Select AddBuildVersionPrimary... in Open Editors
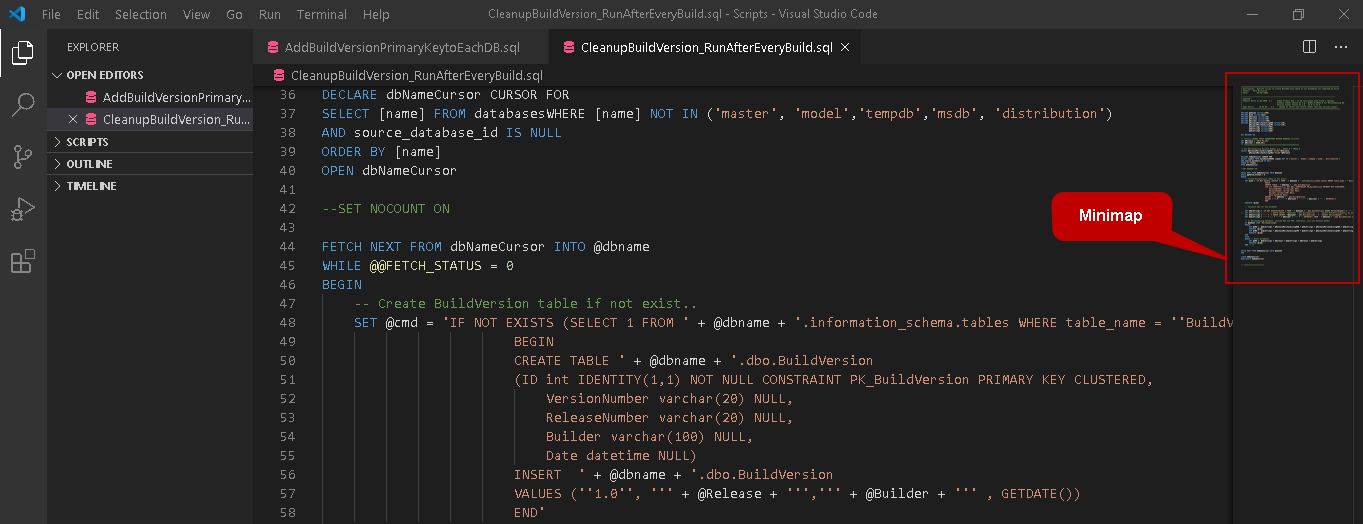Image resolution: width=1363 pixels, height=524 pixels. coord(150,97)
